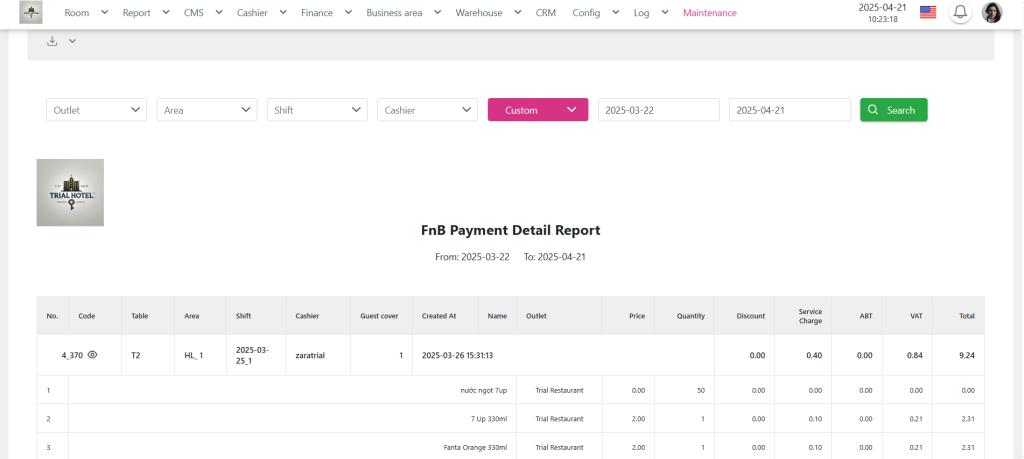Click the green Search button

893,110
